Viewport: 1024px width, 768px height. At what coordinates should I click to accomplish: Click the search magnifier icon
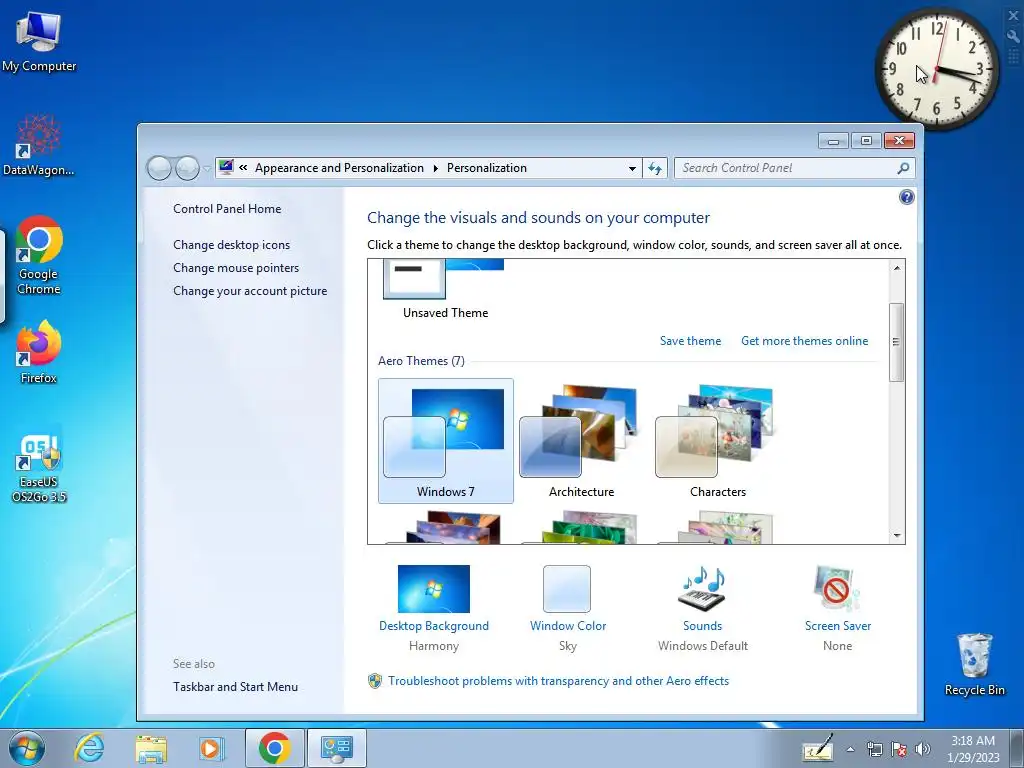pyautogui.click(x=903, y=168)
